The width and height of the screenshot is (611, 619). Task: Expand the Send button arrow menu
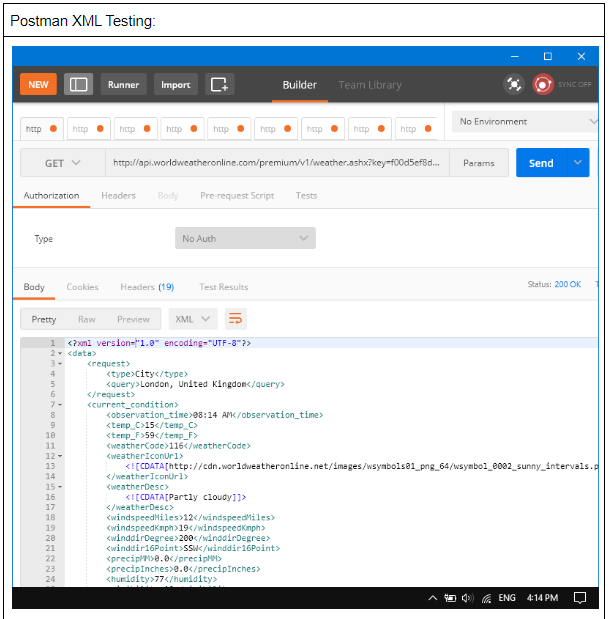(578, 163)
